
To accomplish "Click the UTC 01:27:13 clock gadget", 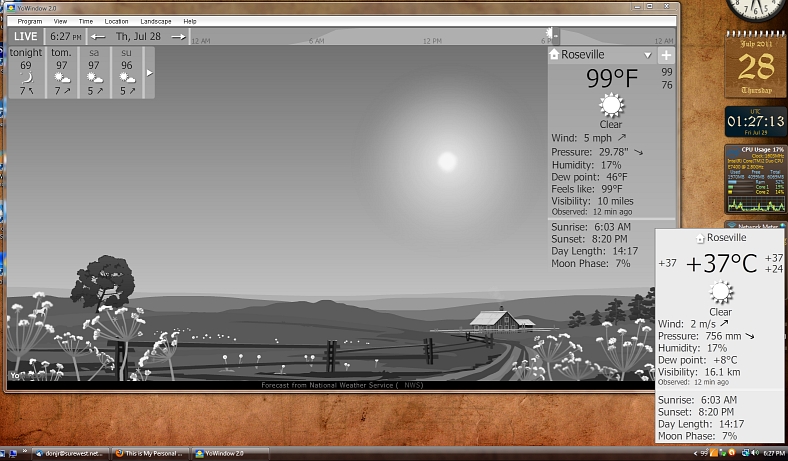I will click(756, 121).
